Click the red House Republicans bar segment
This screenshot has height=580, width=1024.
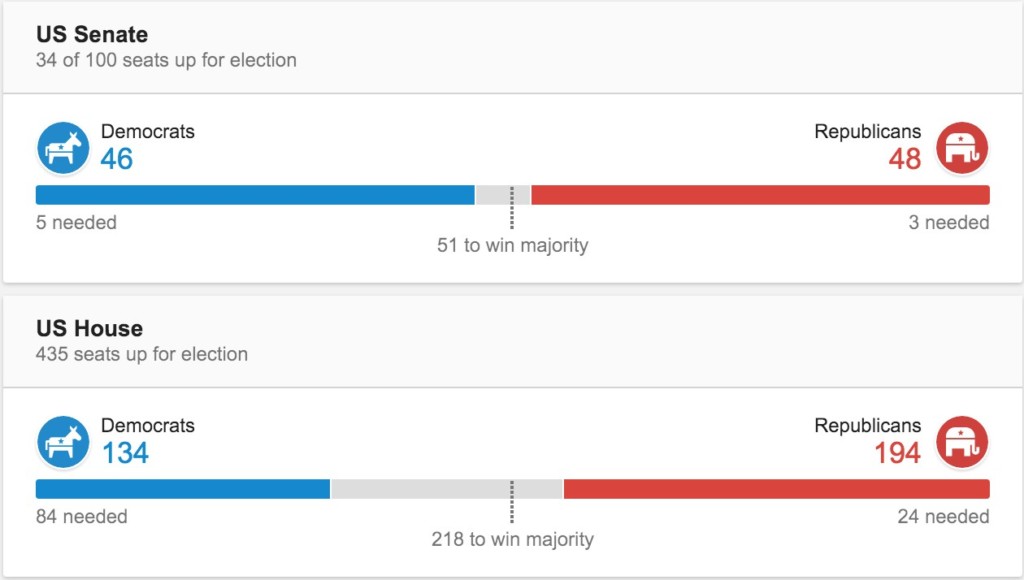[x=776, y=489]
